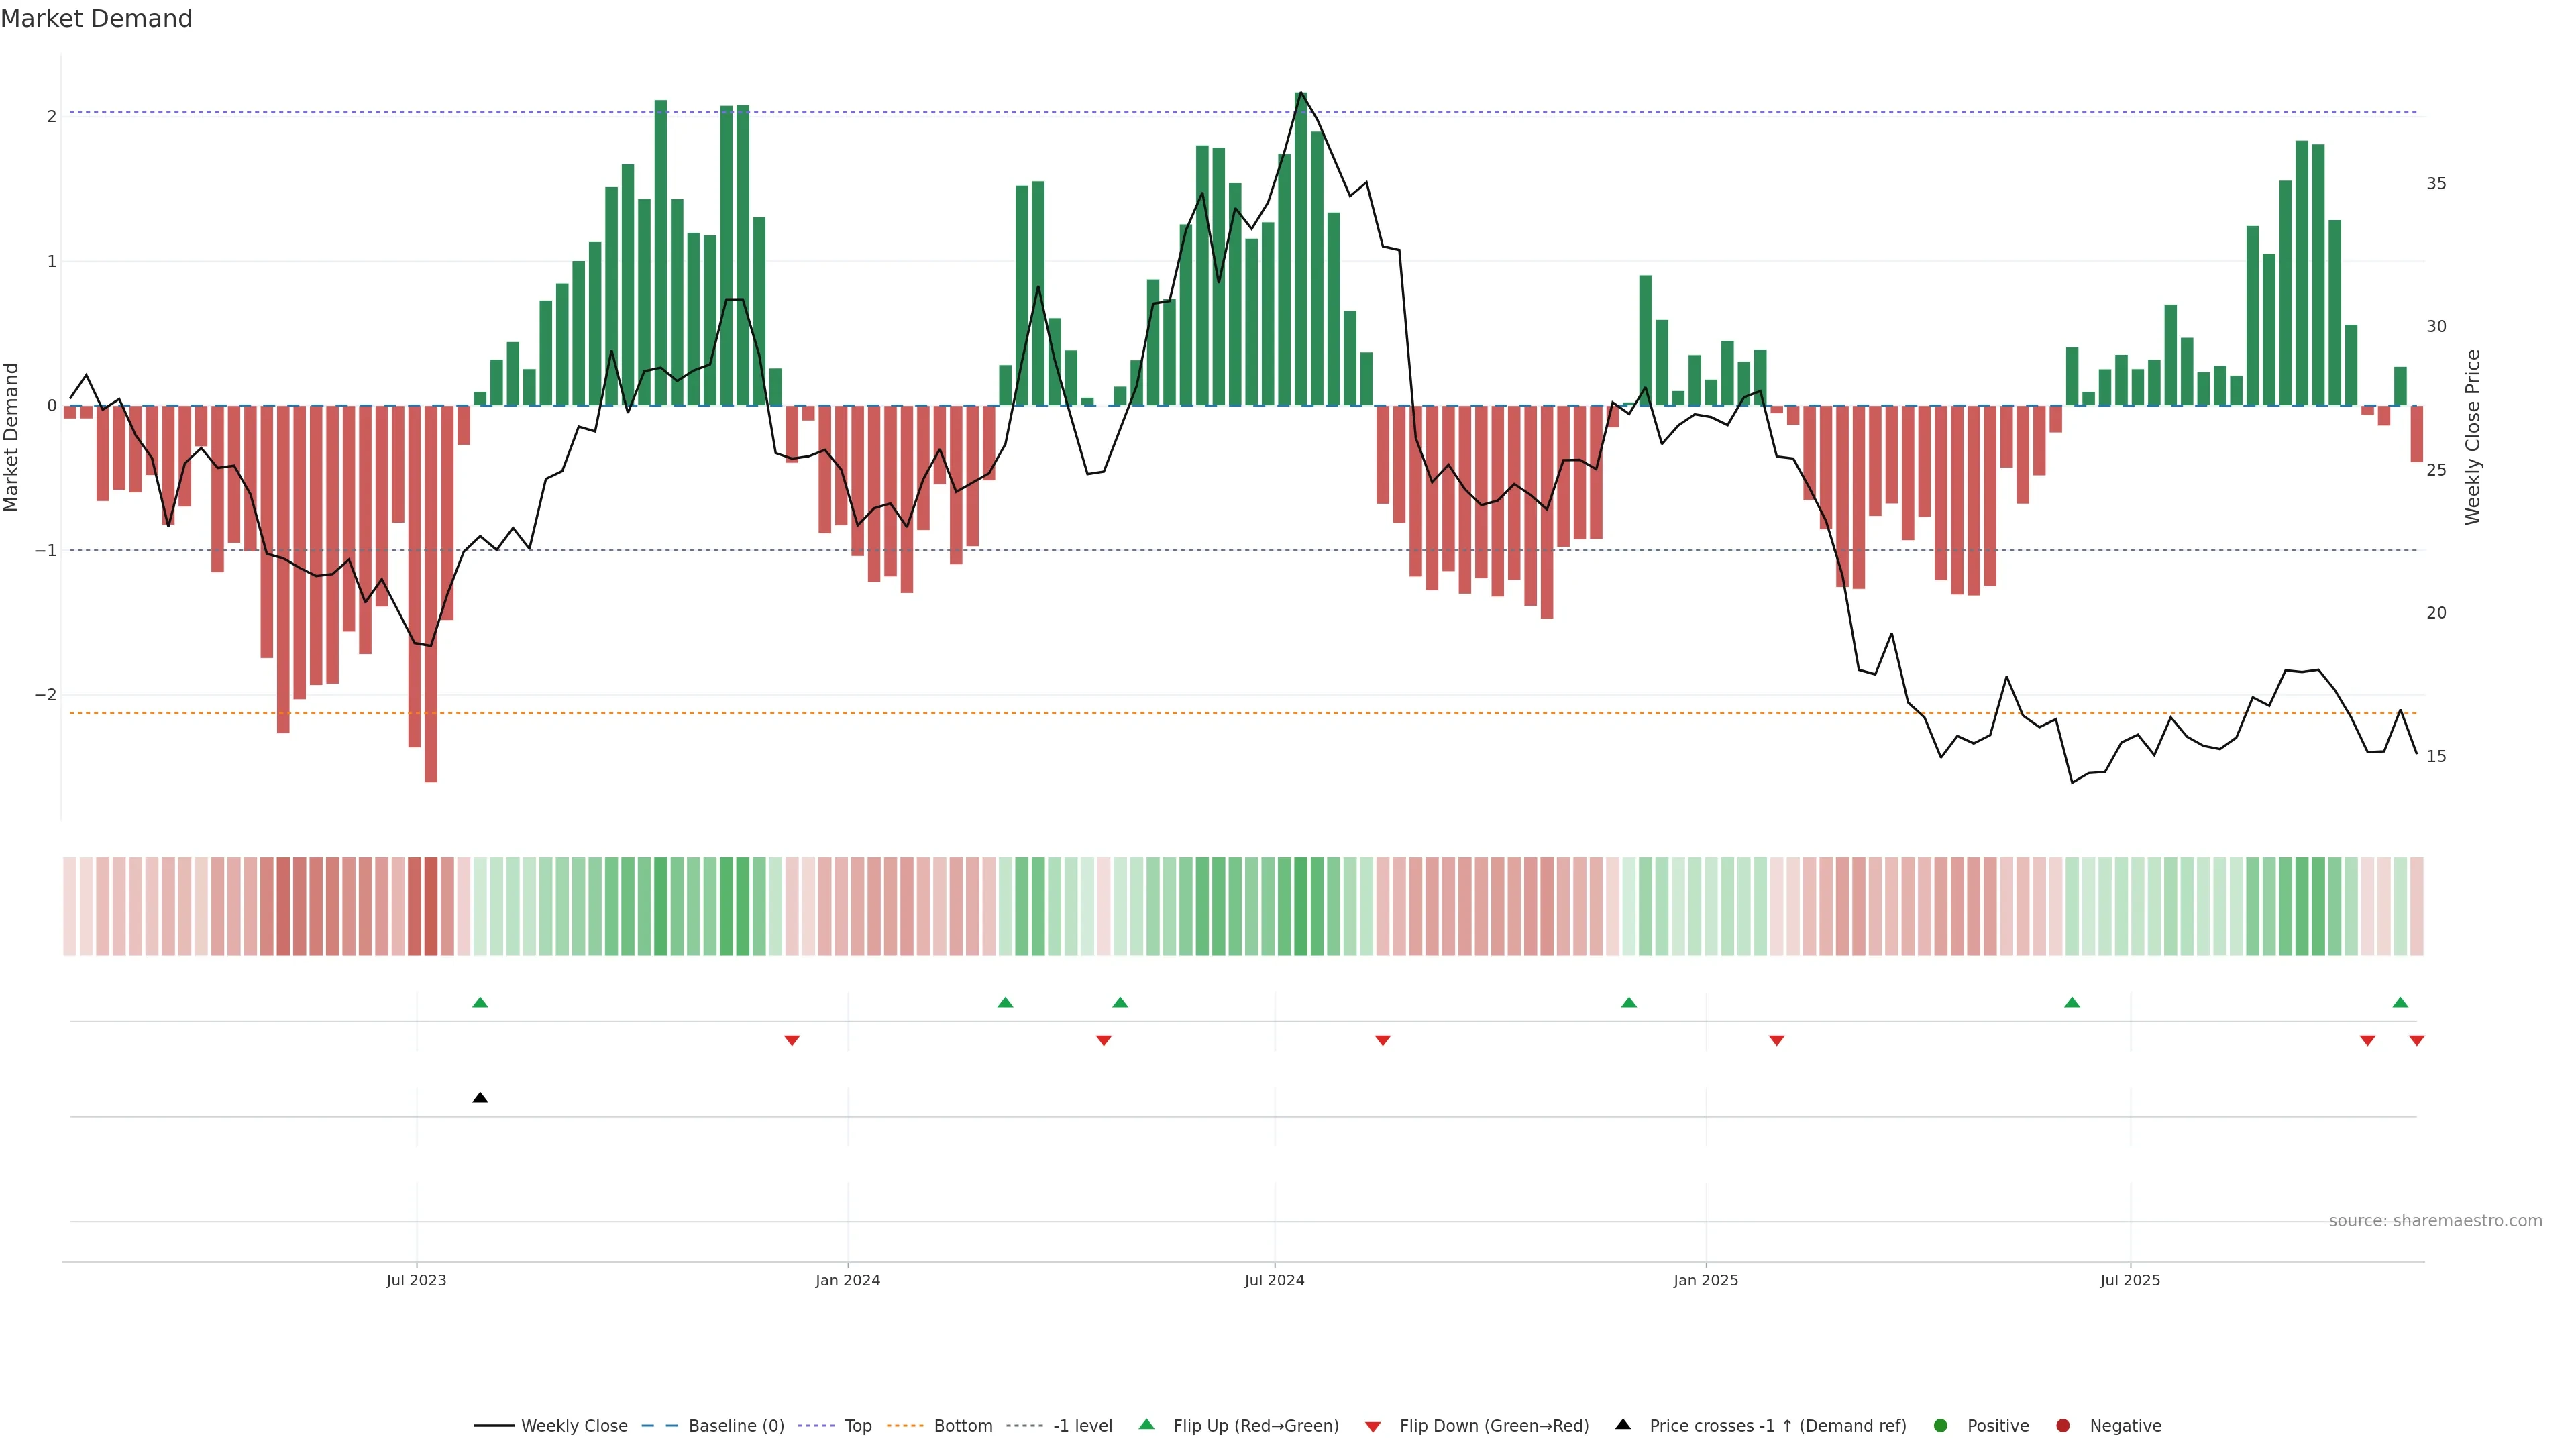Click the green Flip Up marker just before Jan 2025
Screen dimensions: 2576x1449
pos(1629,1002)
